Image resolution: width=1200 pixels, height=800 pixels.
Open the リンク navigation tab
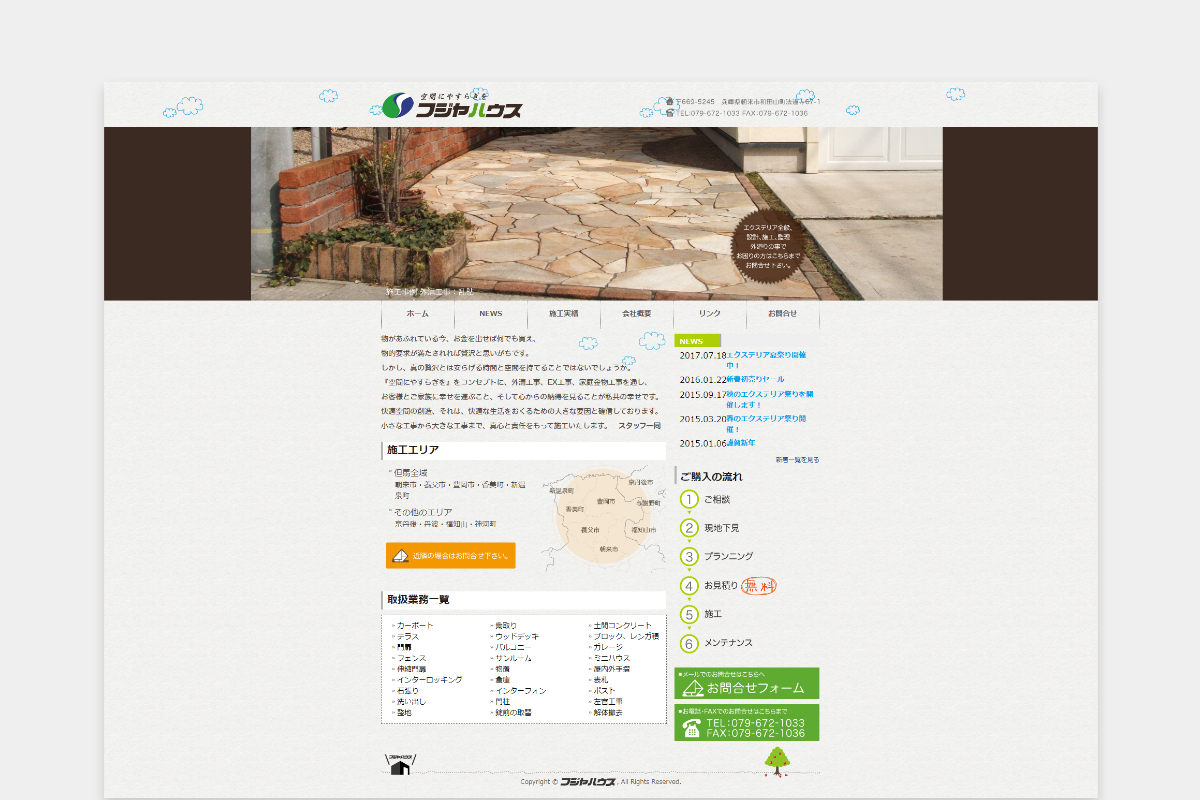710,314
